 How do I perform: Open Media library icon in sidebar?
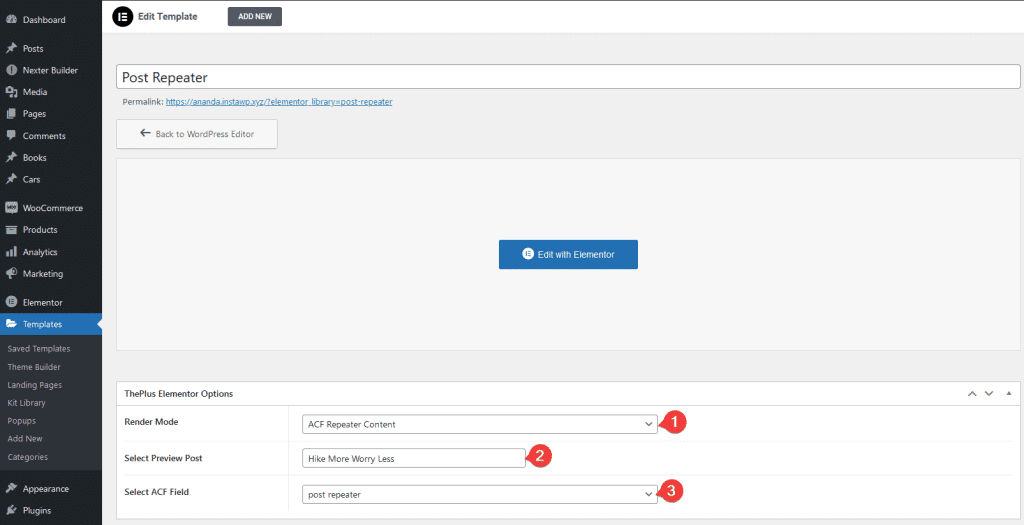pyautogui.click(x=11, y=92)
